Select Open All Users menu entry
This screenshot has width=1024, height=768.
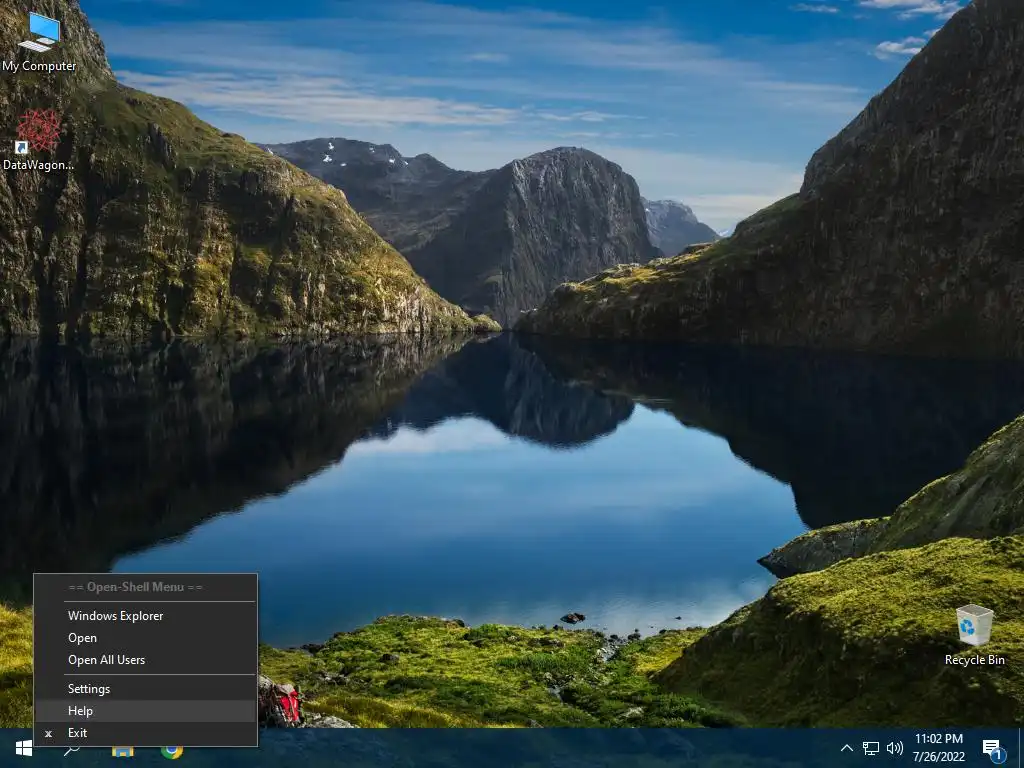point(145,660)
